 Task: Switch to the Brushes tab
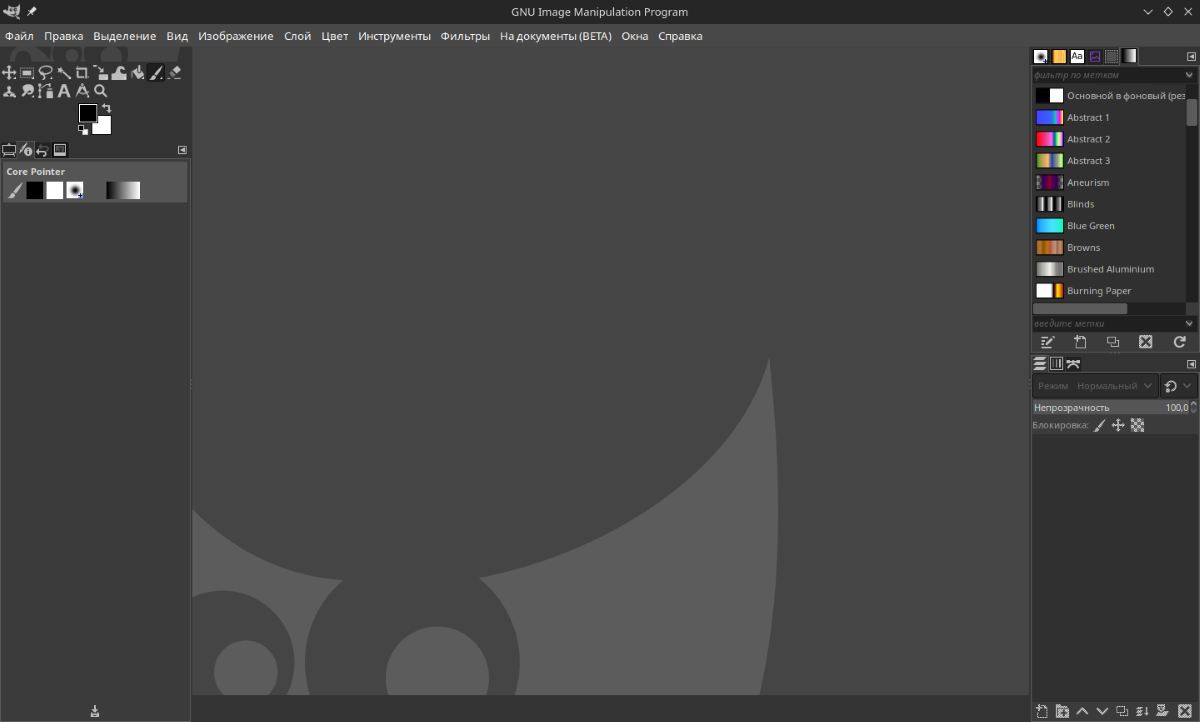pyautogui.click(x=1040, y=56)
